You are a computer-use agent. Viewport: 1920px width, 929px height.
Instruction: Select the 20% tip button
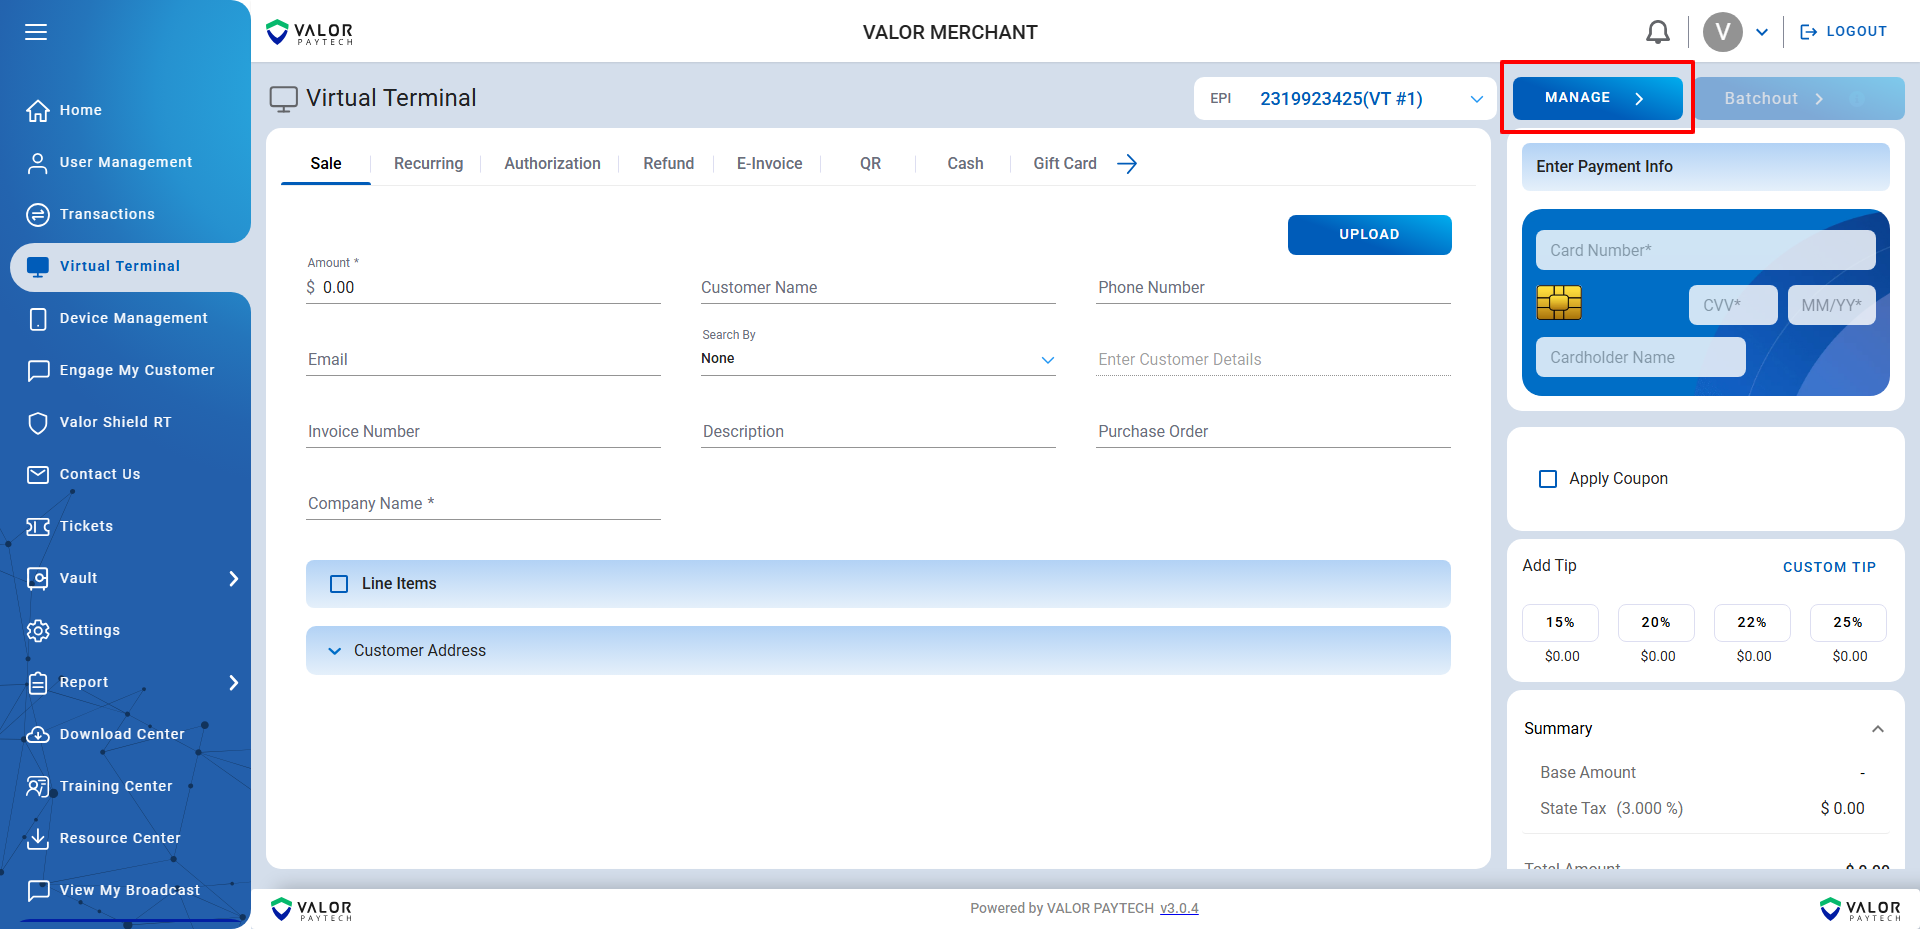1656,623
